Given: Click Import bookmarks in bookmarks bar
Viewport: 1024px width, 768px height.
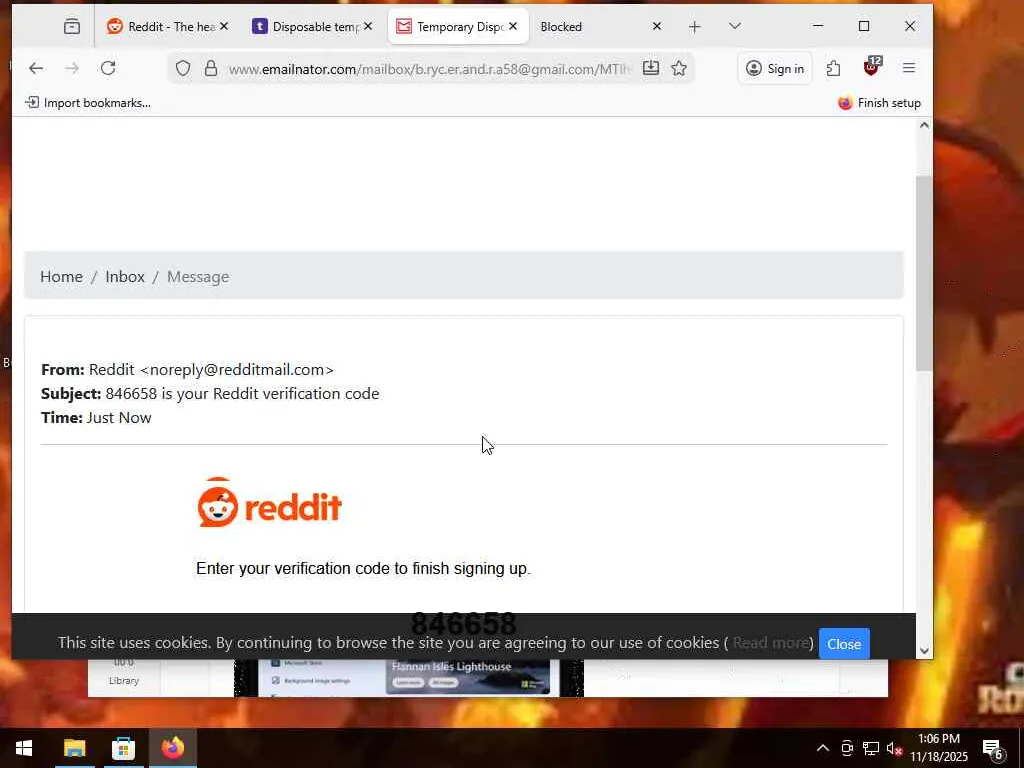Looking at the screenshot, I should [x=88, y=103].
